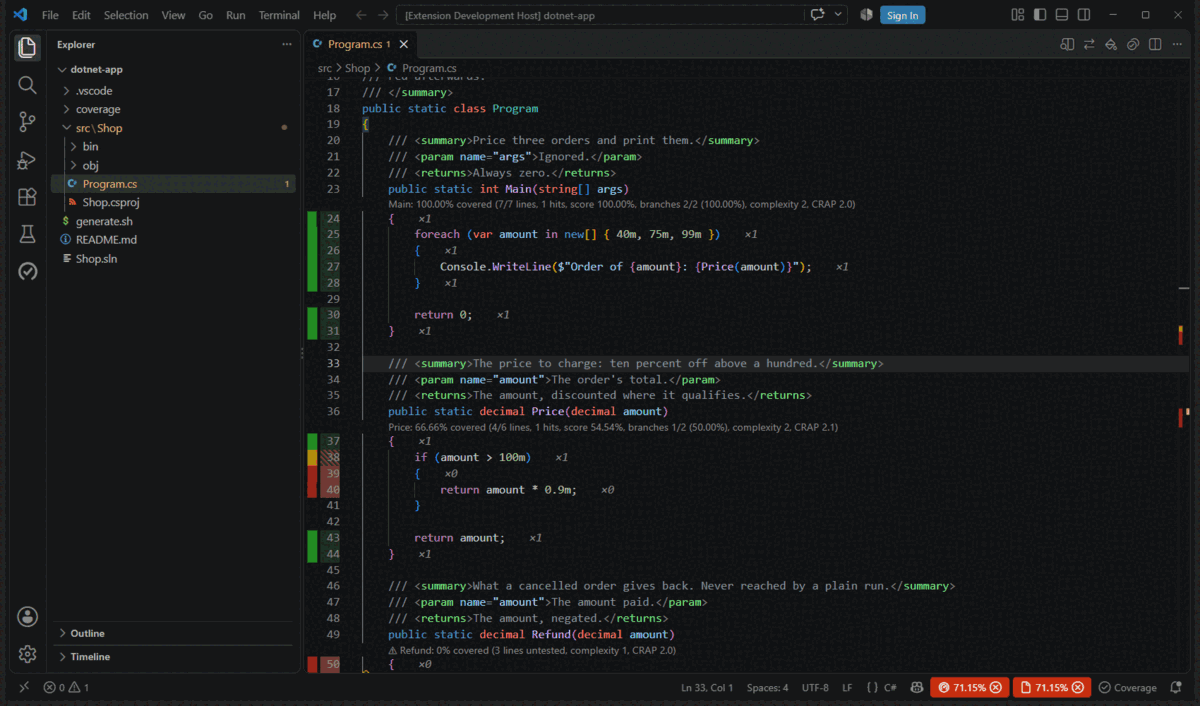
Task: Open the command center search box
Action: [601, 15]
